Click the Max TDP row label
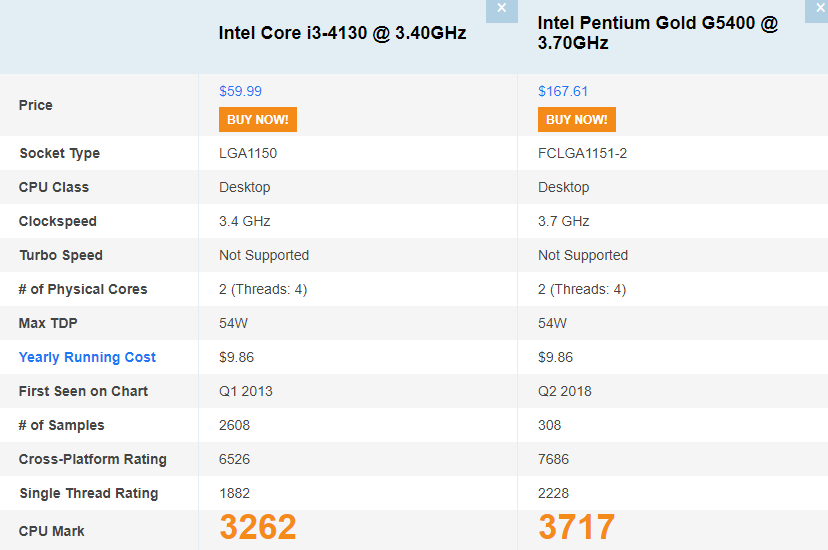 click(50, 323)
